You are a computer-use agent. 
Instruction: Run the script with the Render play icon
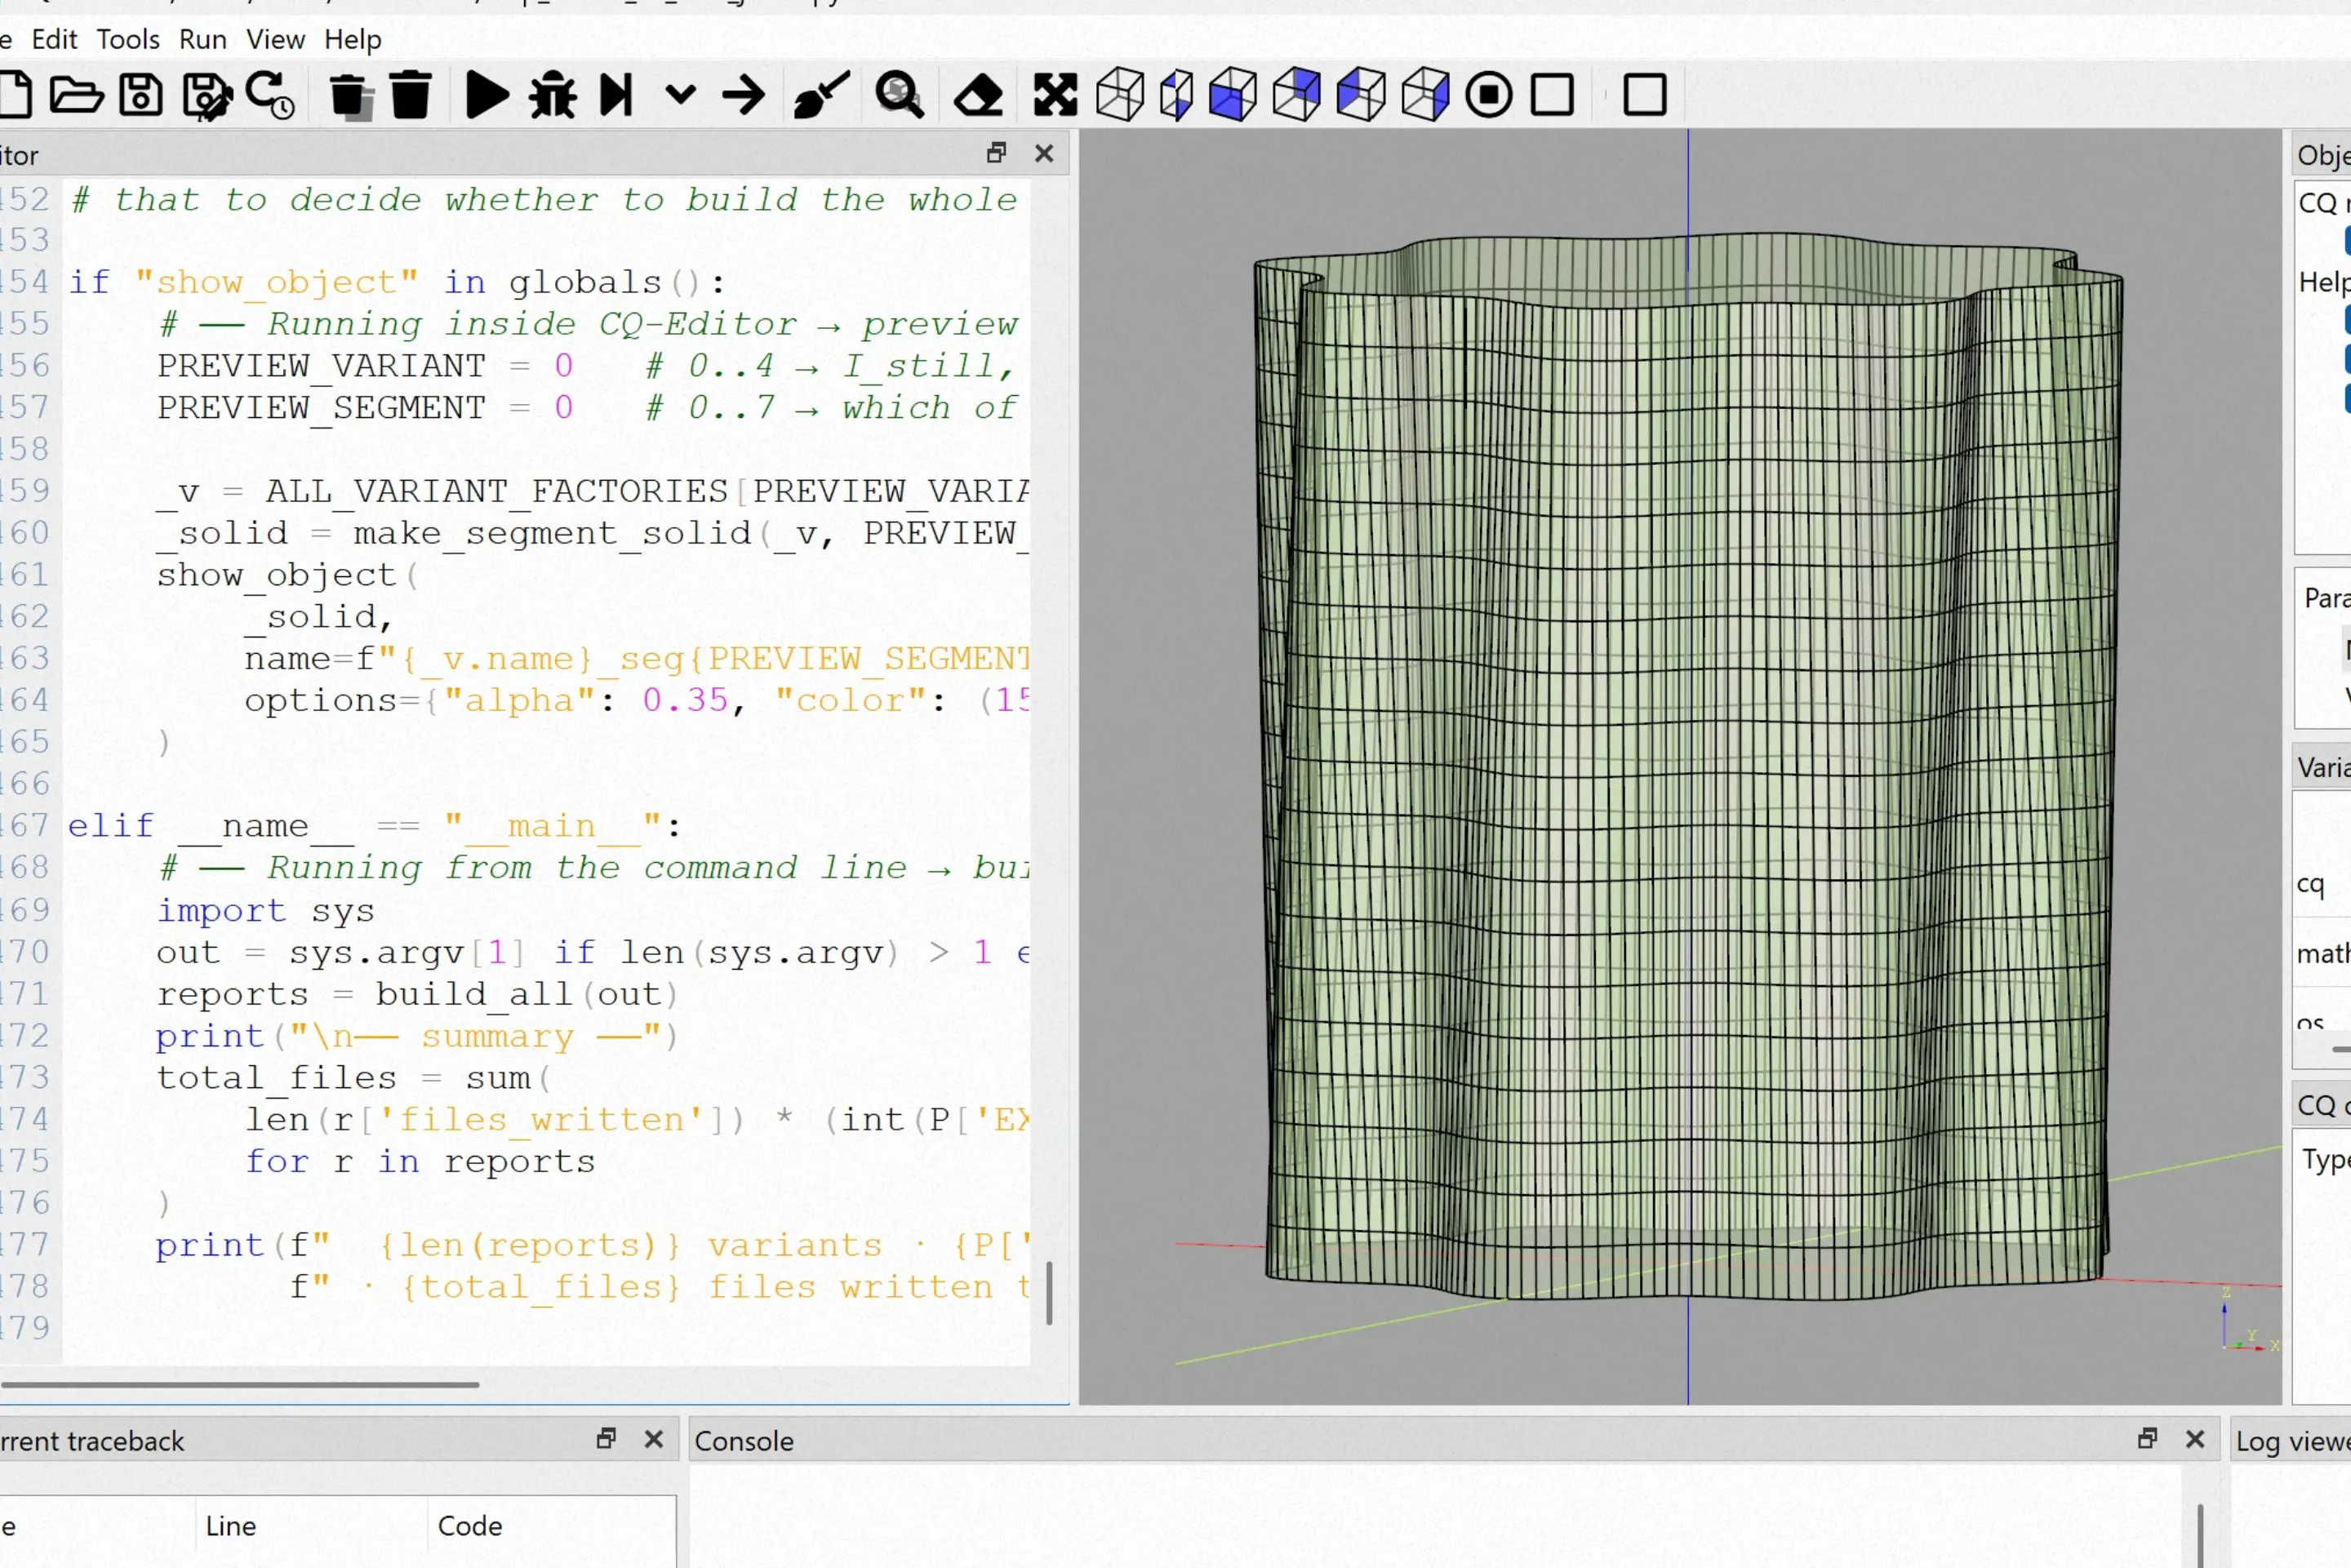point(488,96)
